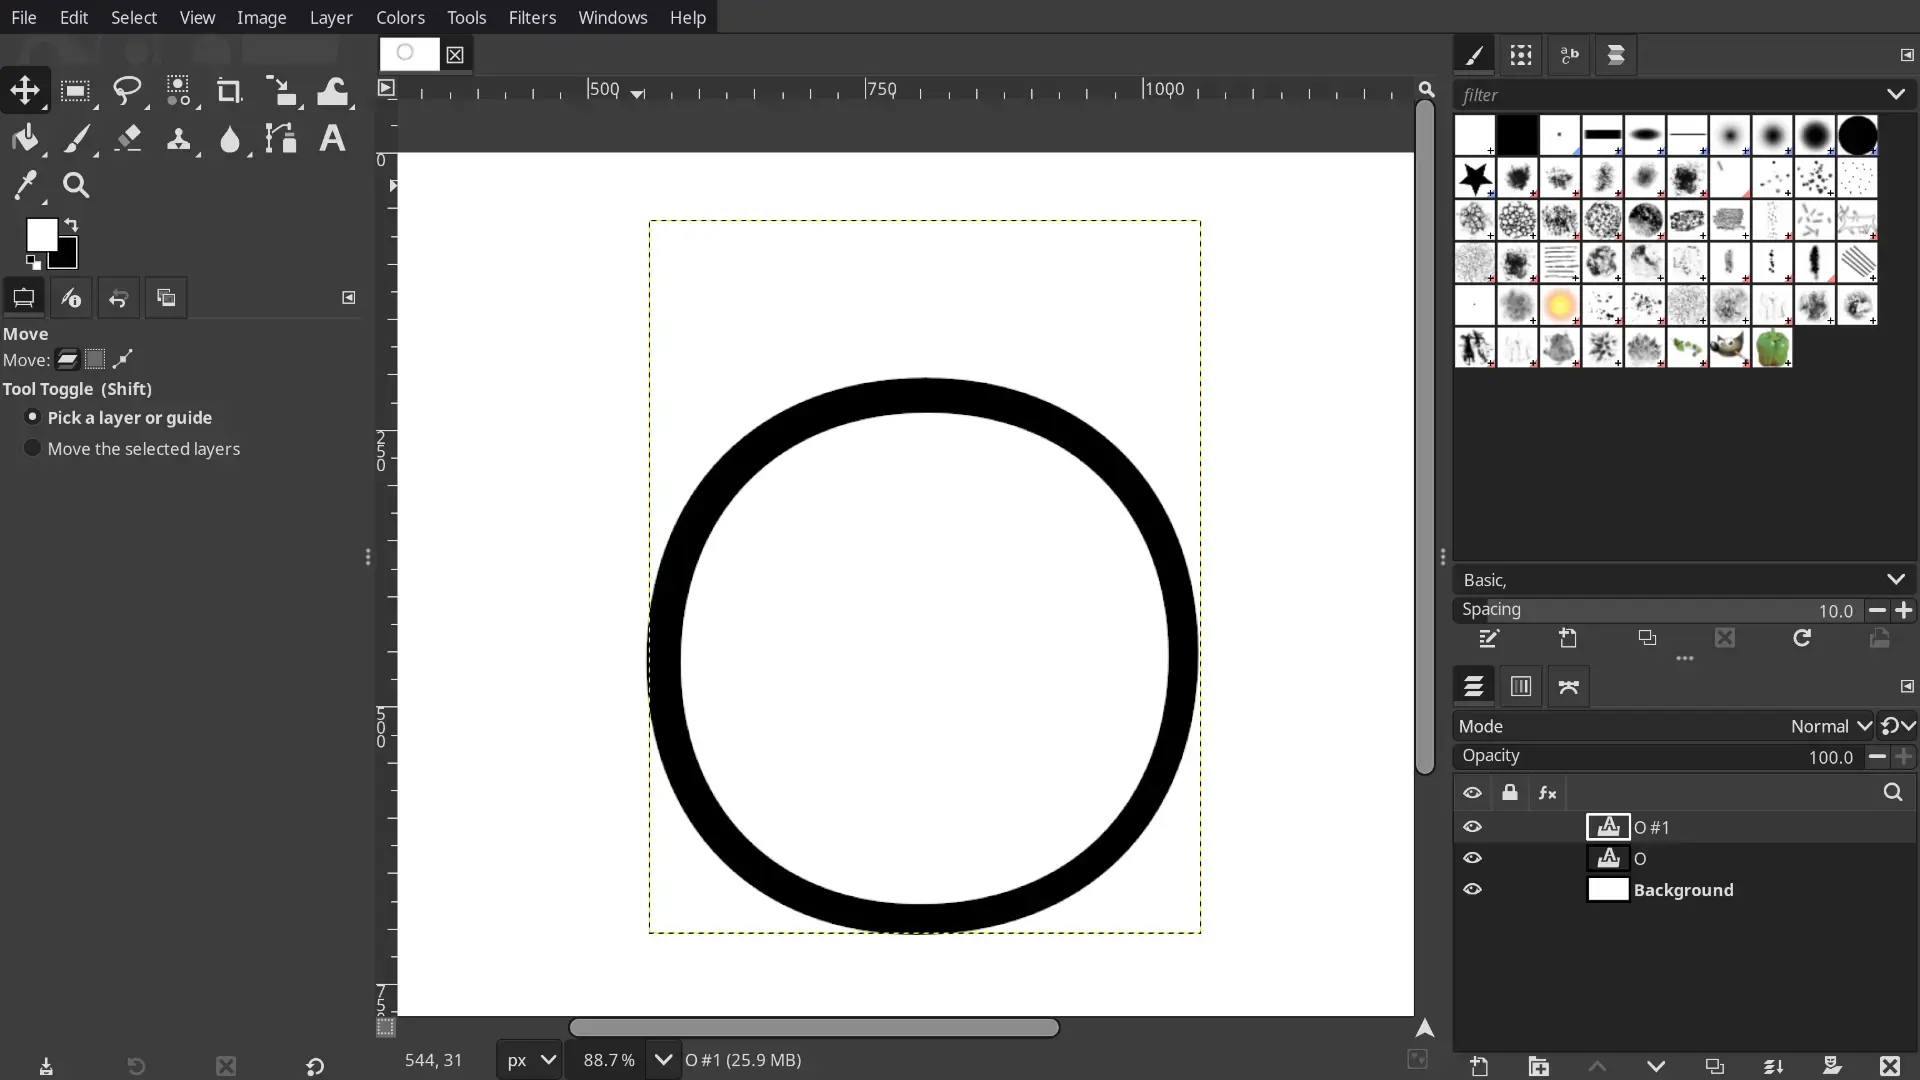This screenshot has width=1920, height=1080.
Task: Expand the brush tag Basic dropdown
Action: tap(1895, 580)
